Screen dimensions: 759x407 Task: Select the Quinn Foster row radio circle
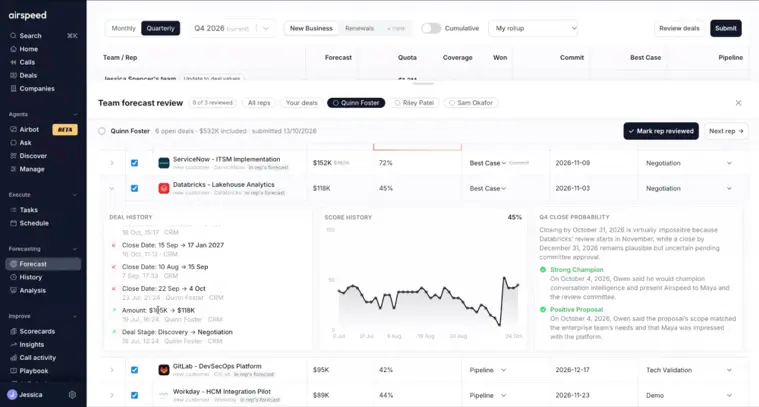(102, 131)
